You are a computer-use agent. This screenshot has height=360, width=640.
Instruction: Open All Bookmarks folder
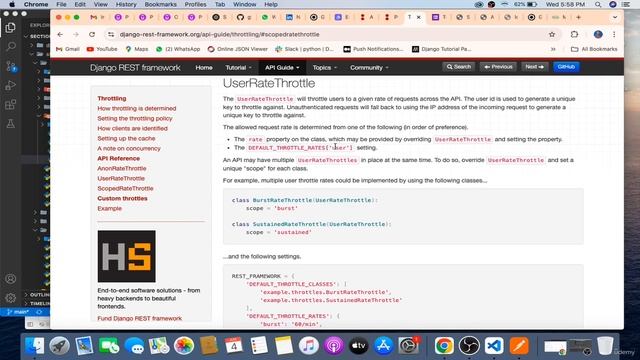point(594,49)
